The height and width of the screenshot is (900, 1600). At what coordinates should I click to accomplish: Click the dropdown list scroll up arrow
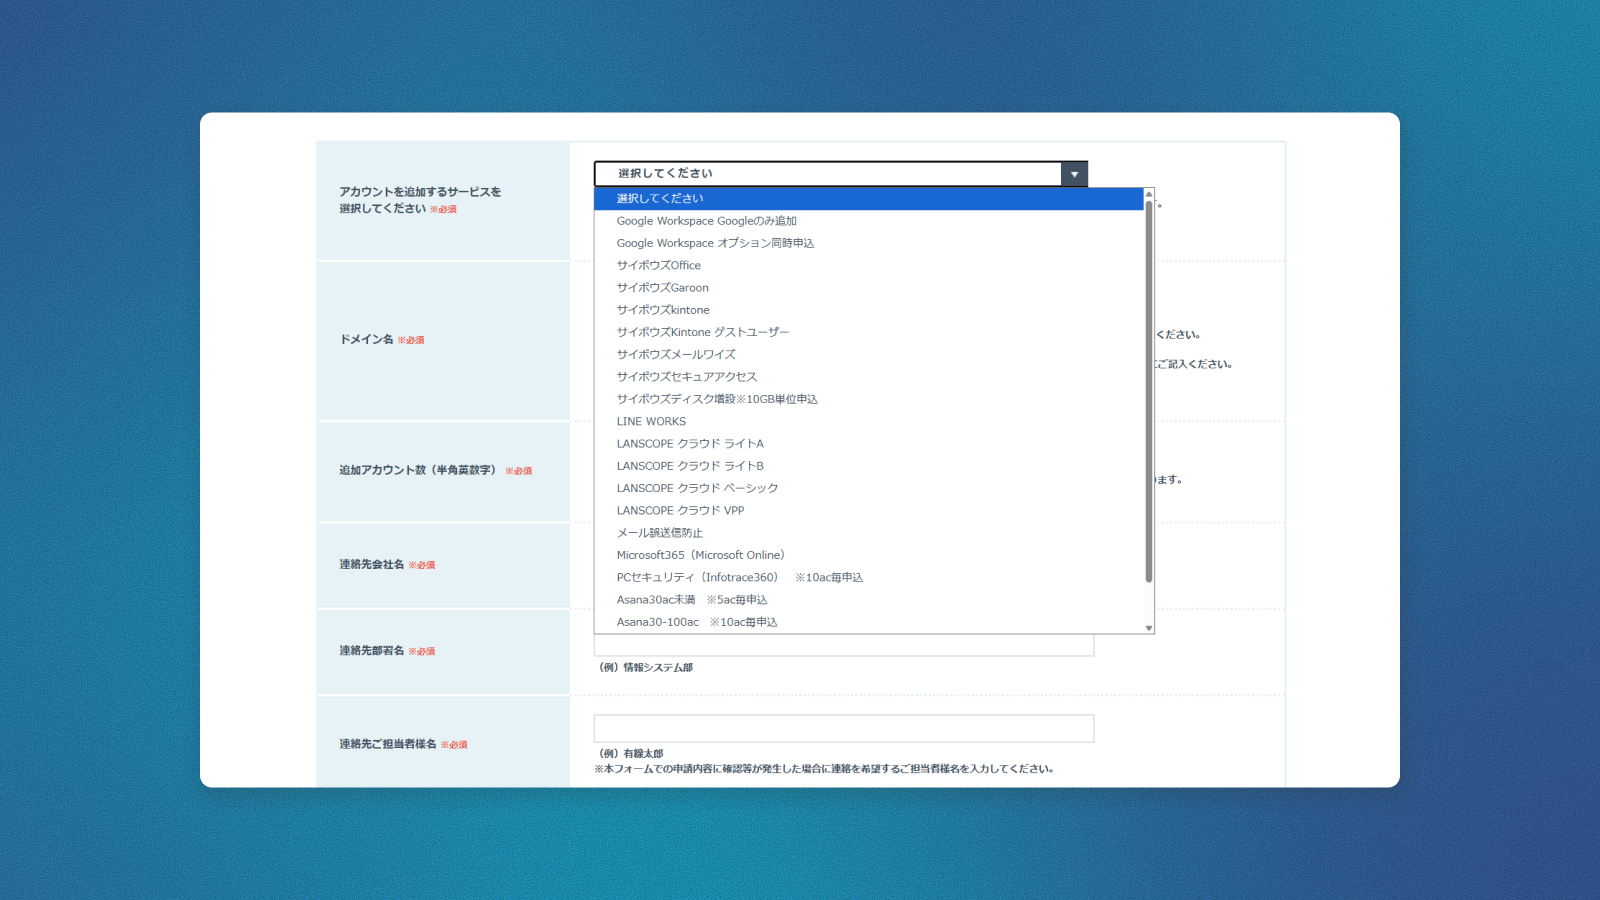click(1149, 193)
